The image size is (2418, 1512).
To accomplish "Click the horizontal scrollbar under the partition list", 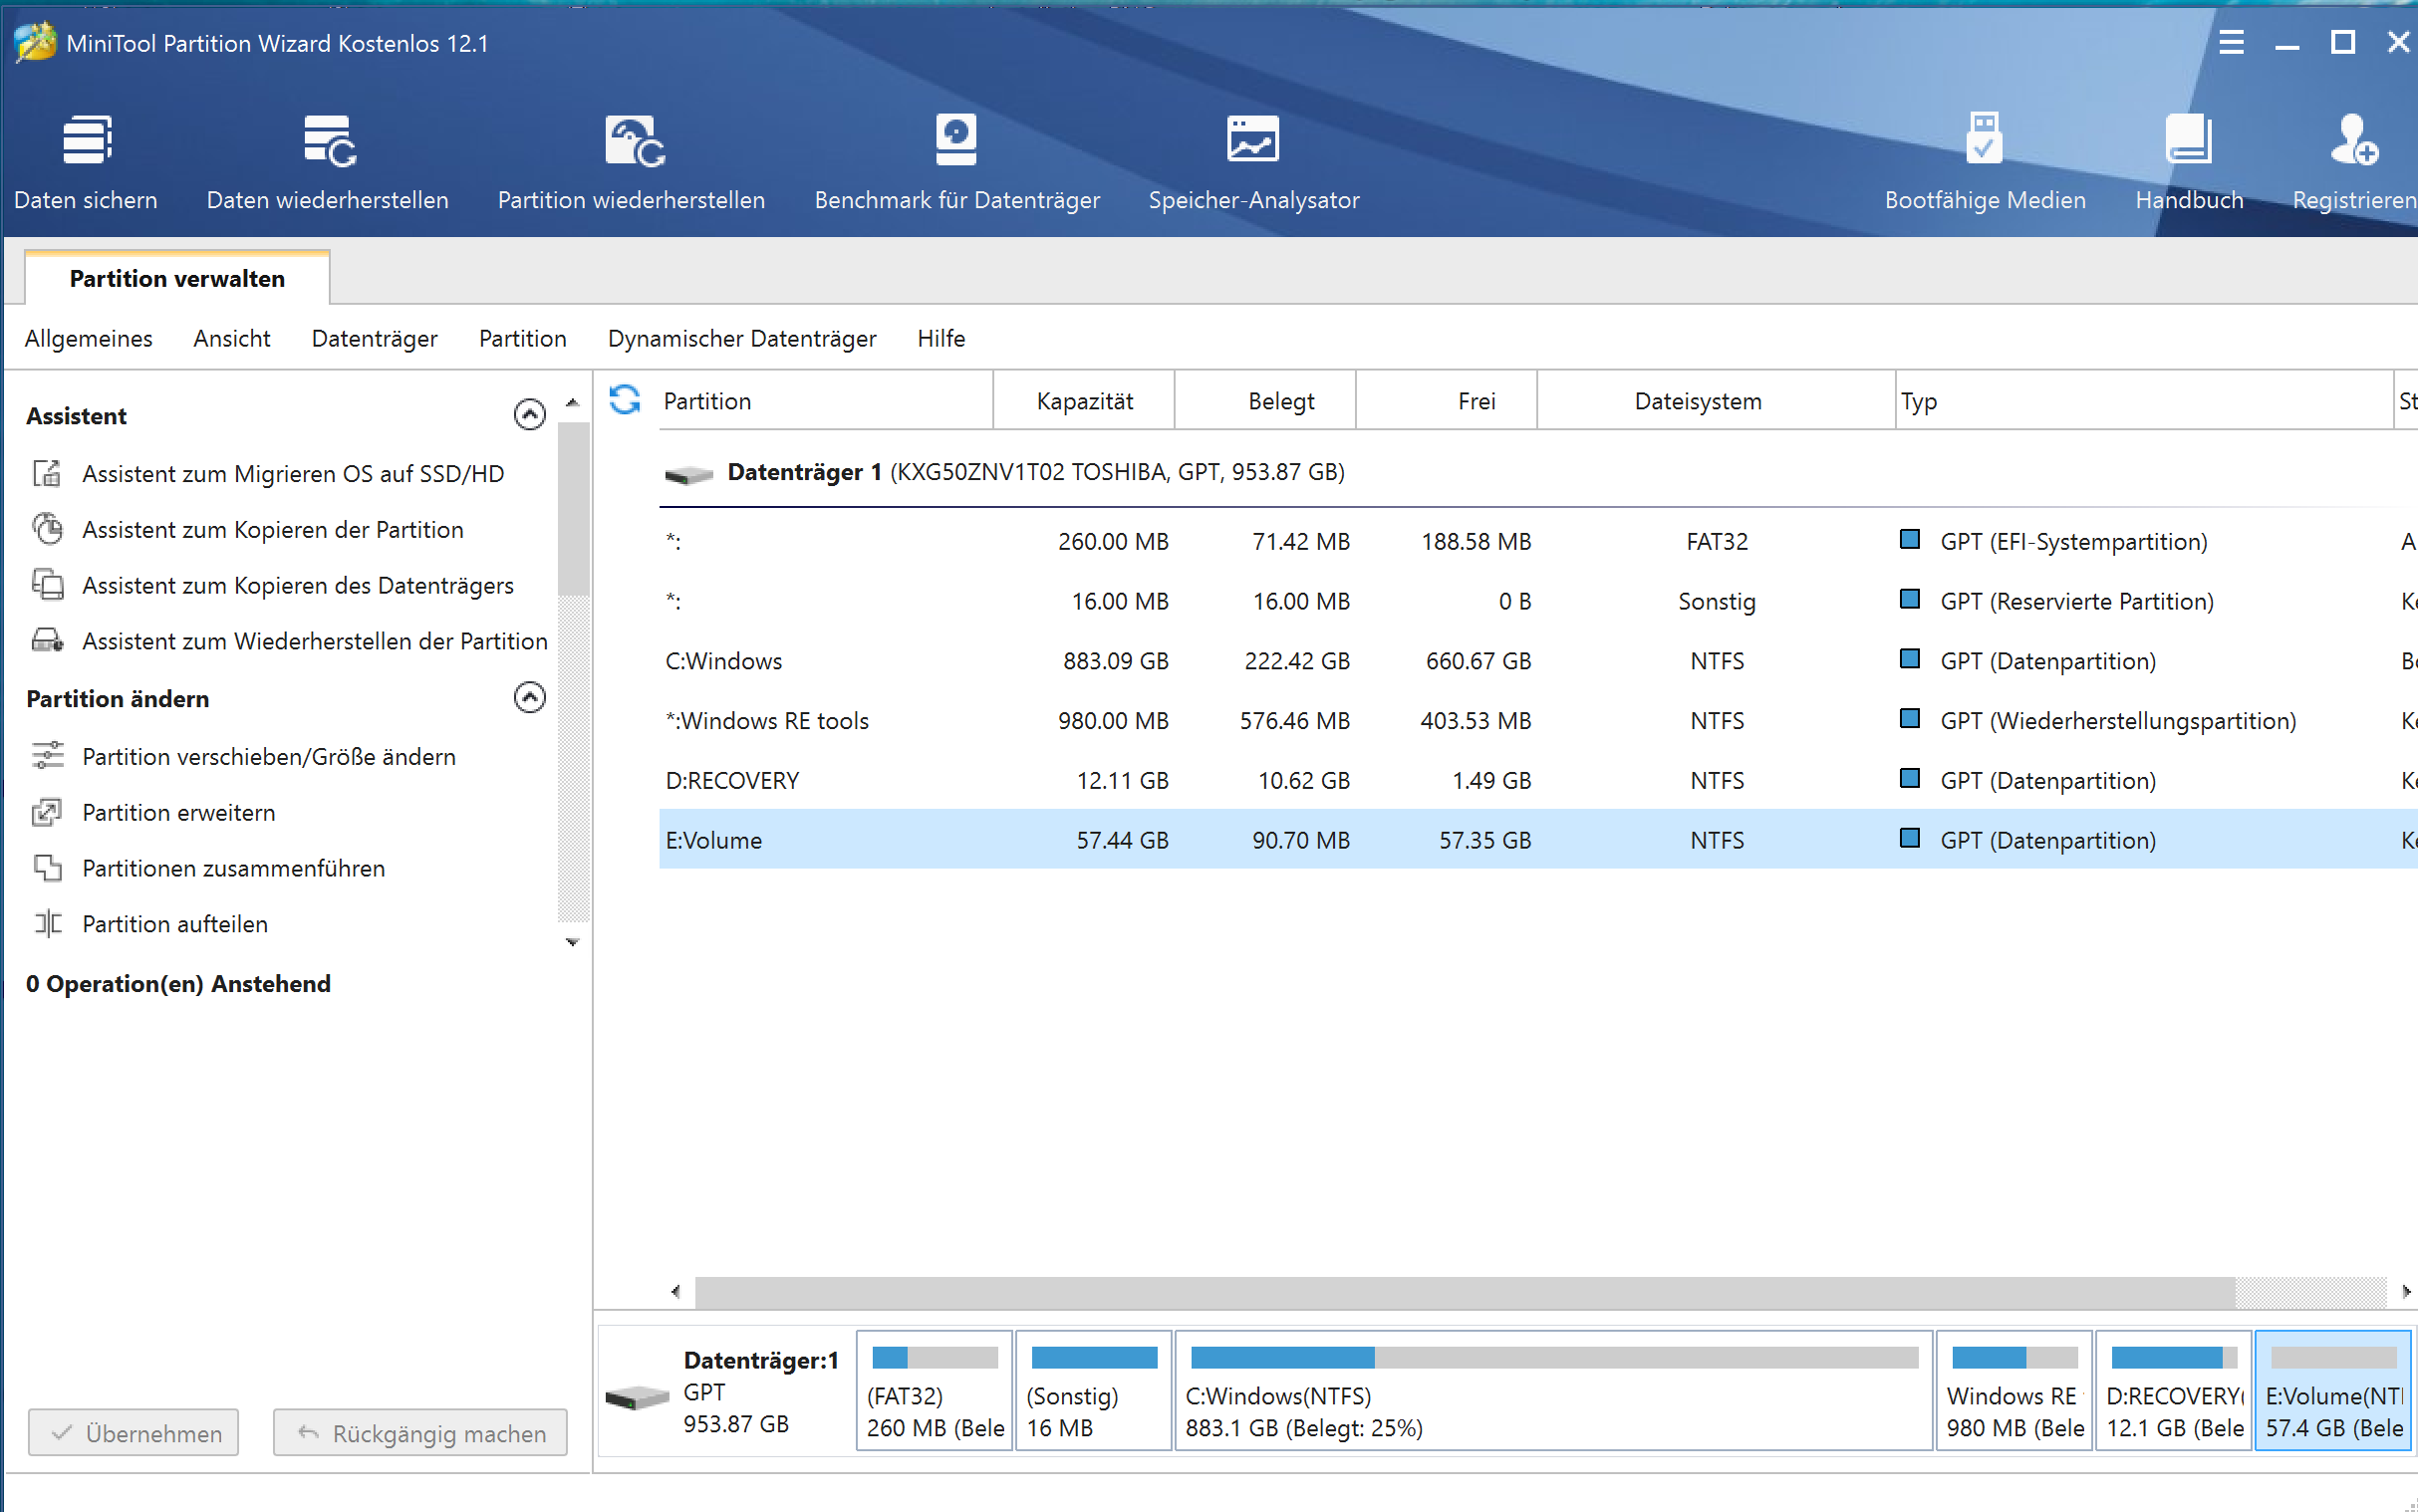I will point(1464,1291).
